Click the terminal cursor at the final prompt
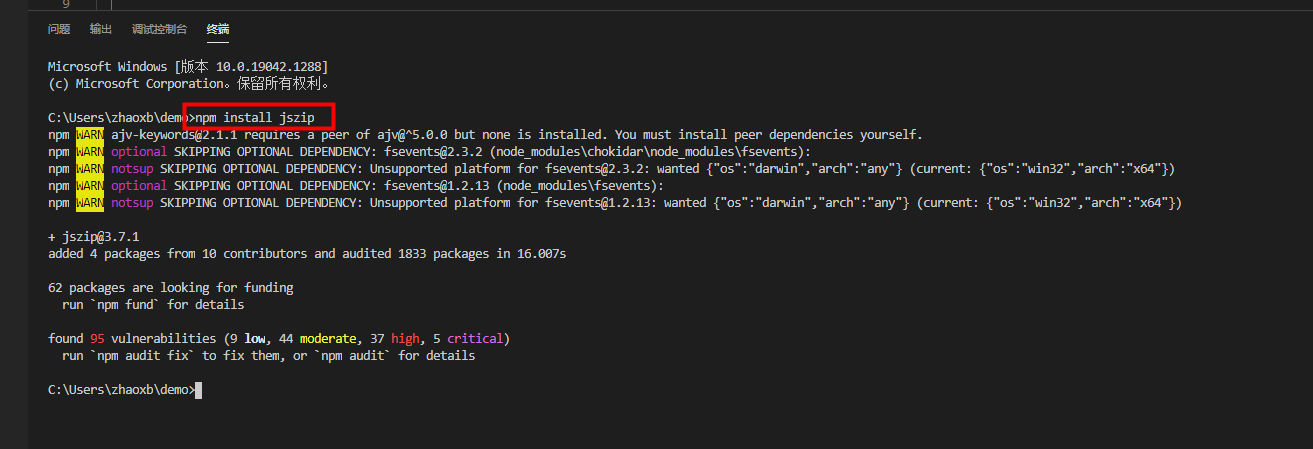Screen dimensions: 1313x449 (199, 390)
